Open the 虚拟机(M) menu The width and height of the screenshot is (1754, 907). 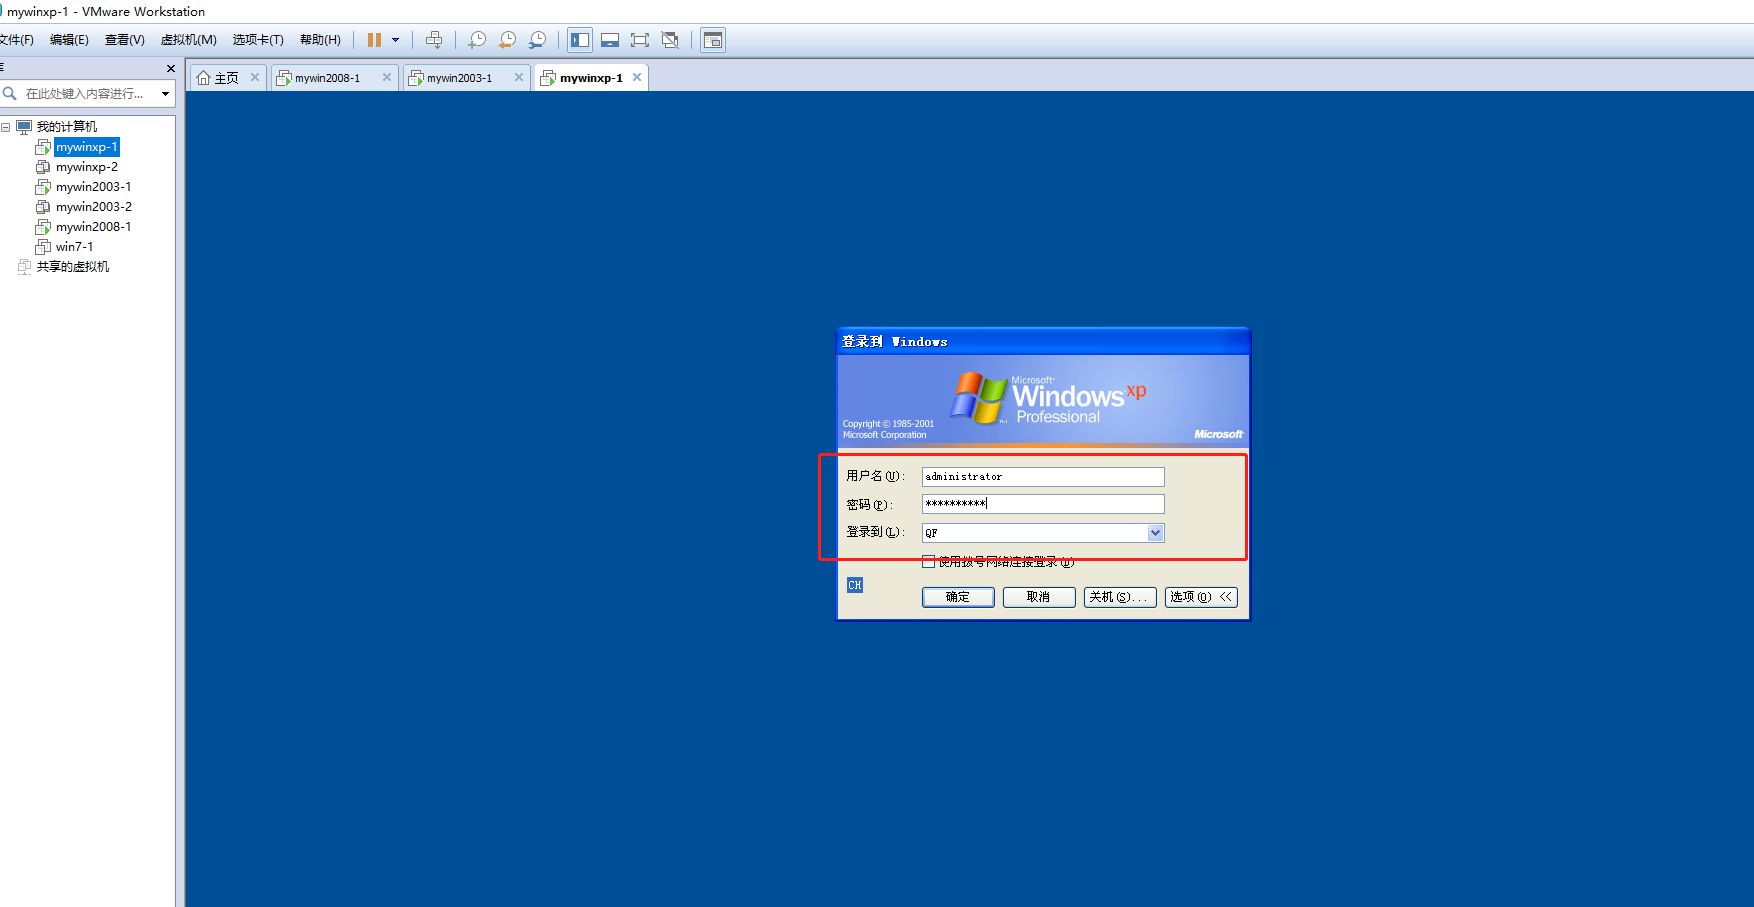188,40
